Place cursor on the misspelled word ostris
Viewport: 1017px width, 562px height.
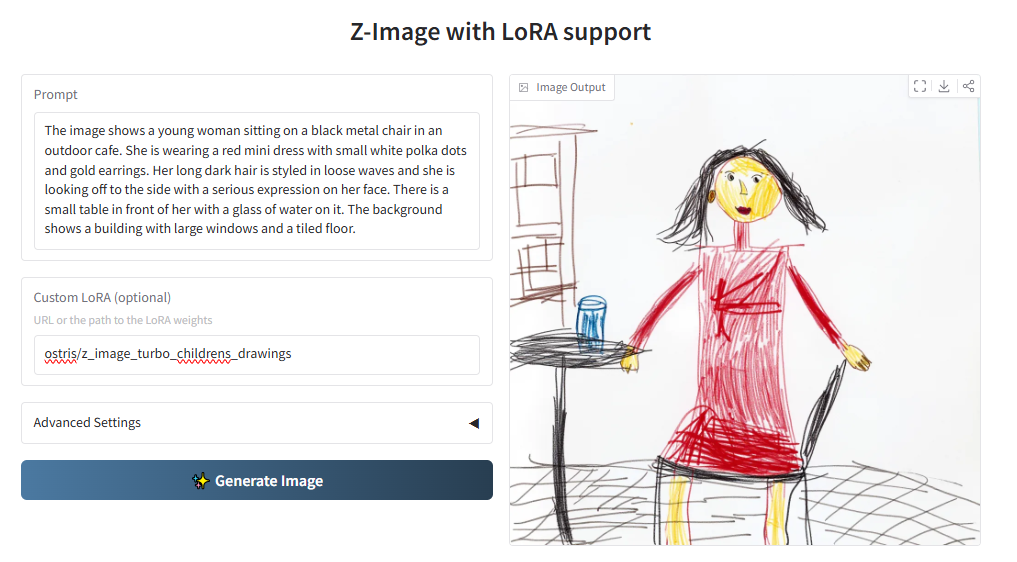click(x=60, y=354)
